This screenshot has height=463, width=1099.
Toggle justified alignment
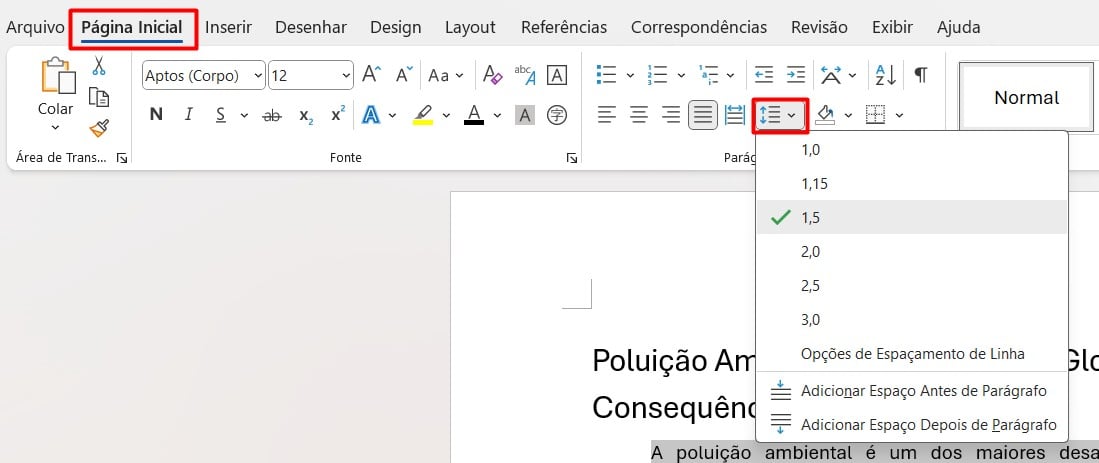tap(703, 115)
